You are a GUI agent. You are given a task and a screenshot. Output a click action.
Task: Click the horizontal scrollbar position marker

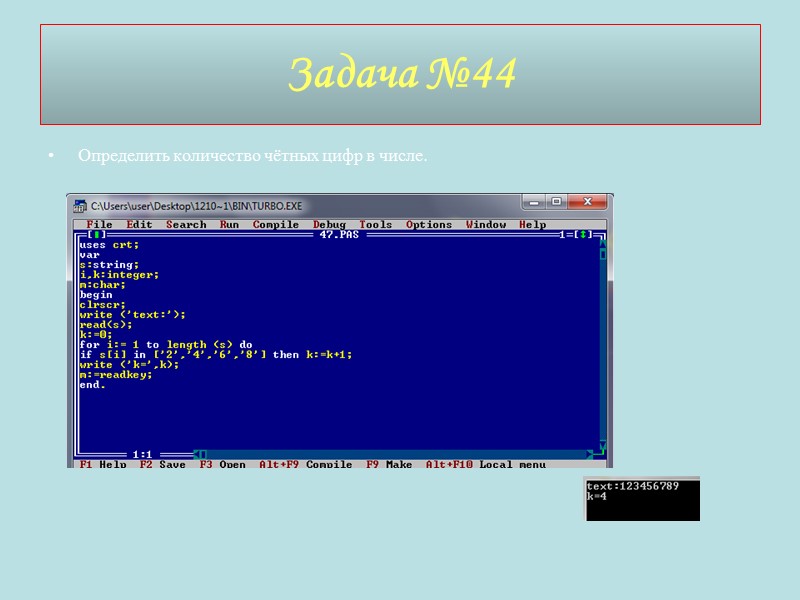[203, 454]
